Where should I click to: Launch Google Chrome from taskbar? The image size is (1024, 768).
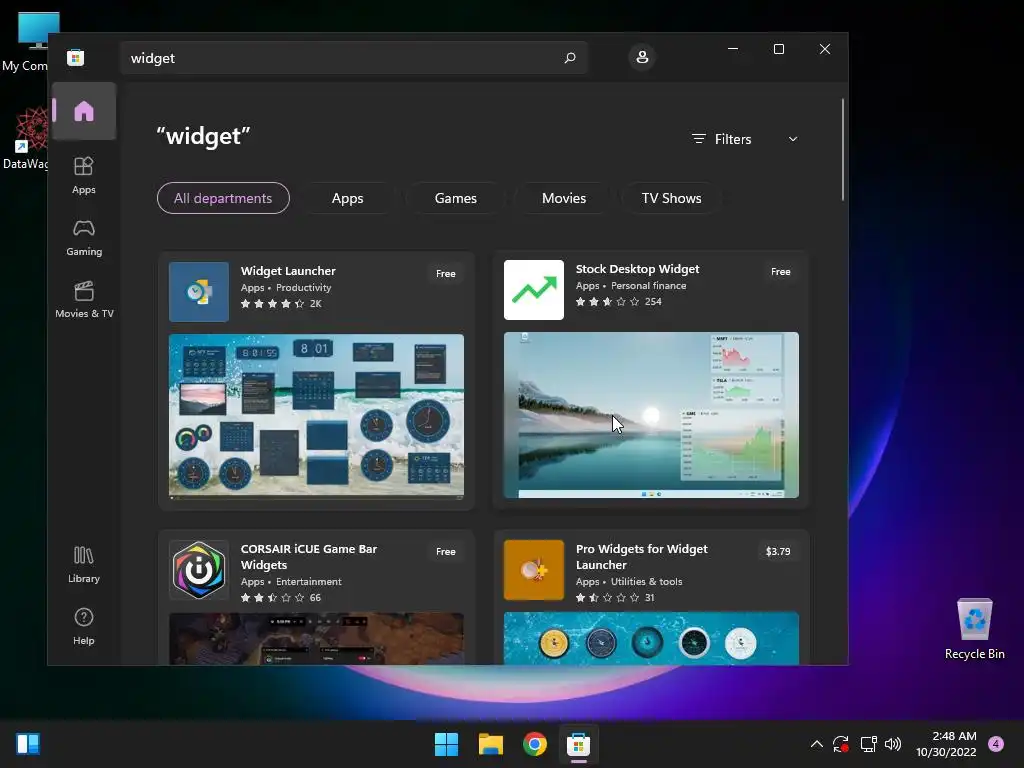click(x=535, y=744)
